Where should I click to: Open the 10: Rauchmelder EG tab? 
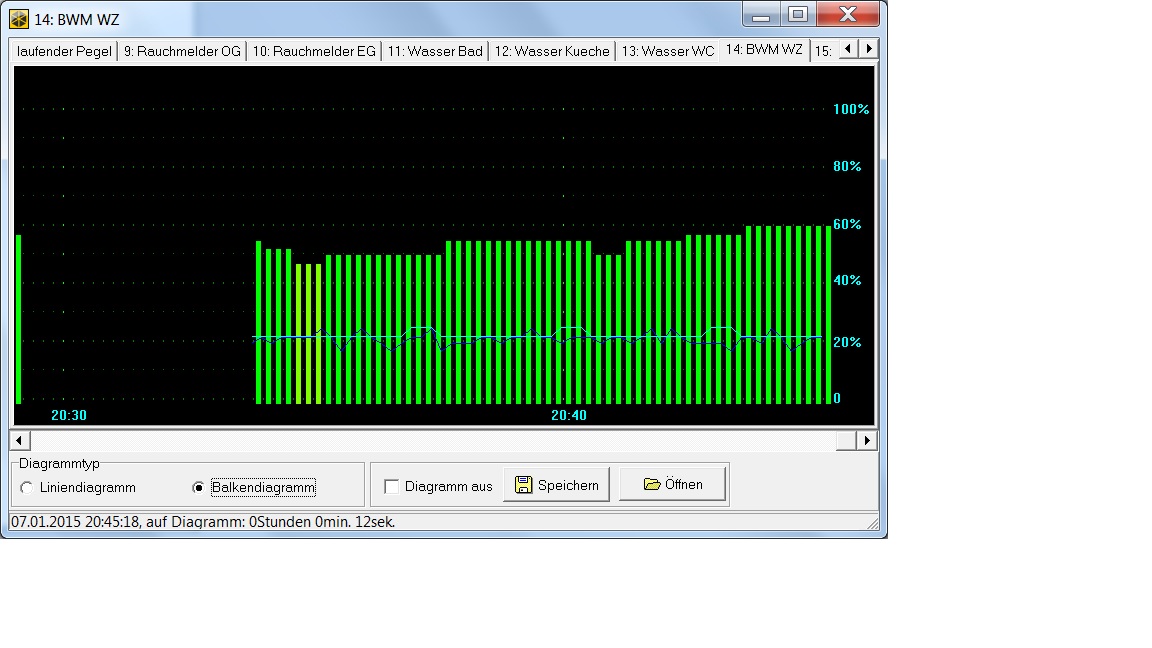point(314,51)
